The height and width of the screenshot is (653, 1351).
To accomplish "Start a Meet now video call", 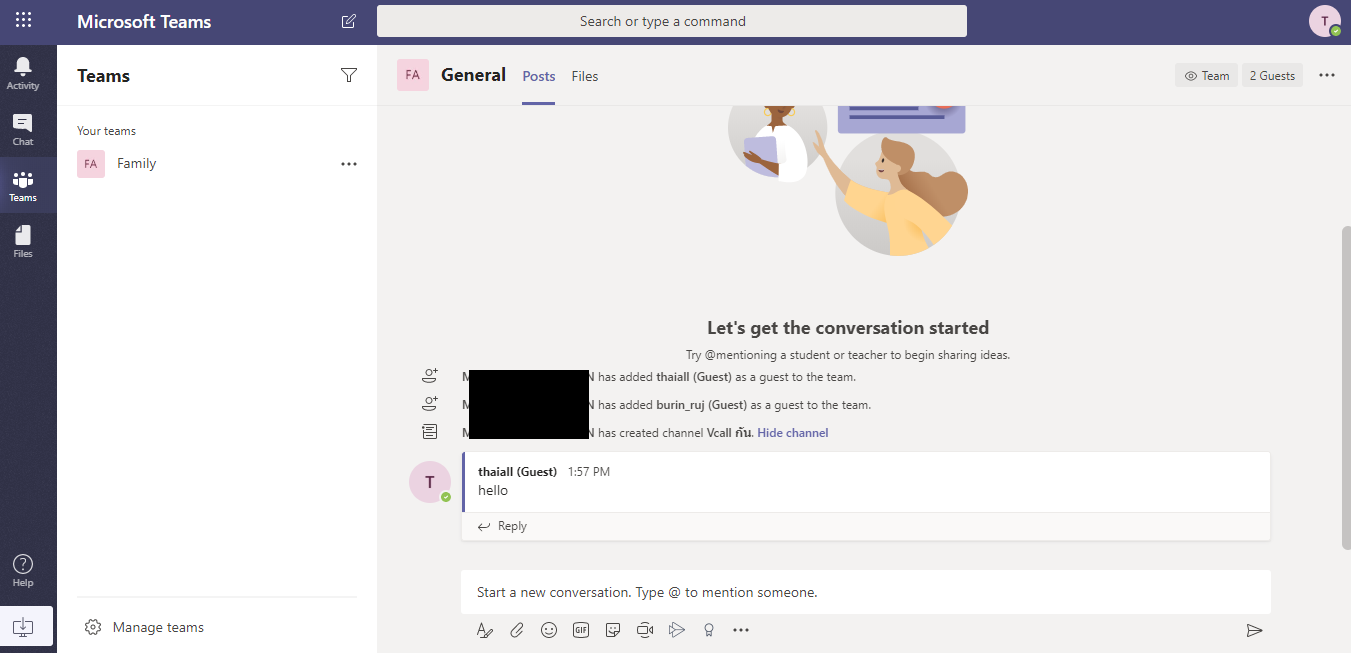I will click(645, 630).
